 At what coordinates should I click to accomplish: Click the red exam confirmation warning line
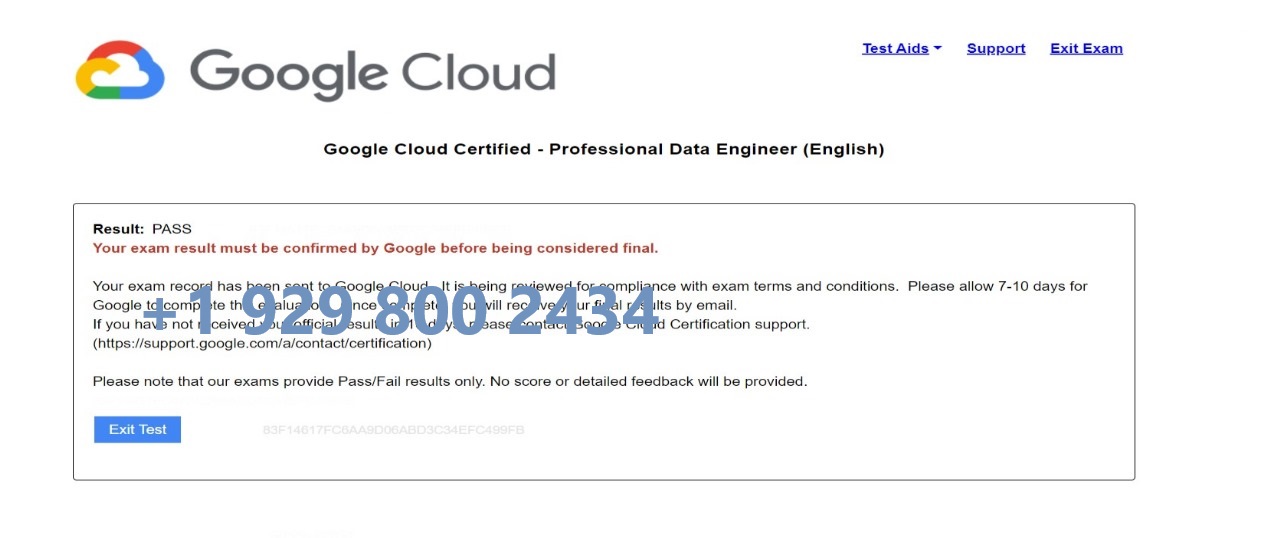pyautogui.click(x=375, y=248)
